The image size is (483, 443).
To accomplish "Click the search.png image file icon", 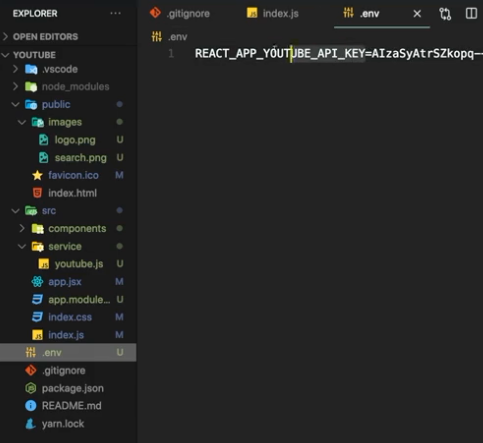I will [x=44, y=158].
